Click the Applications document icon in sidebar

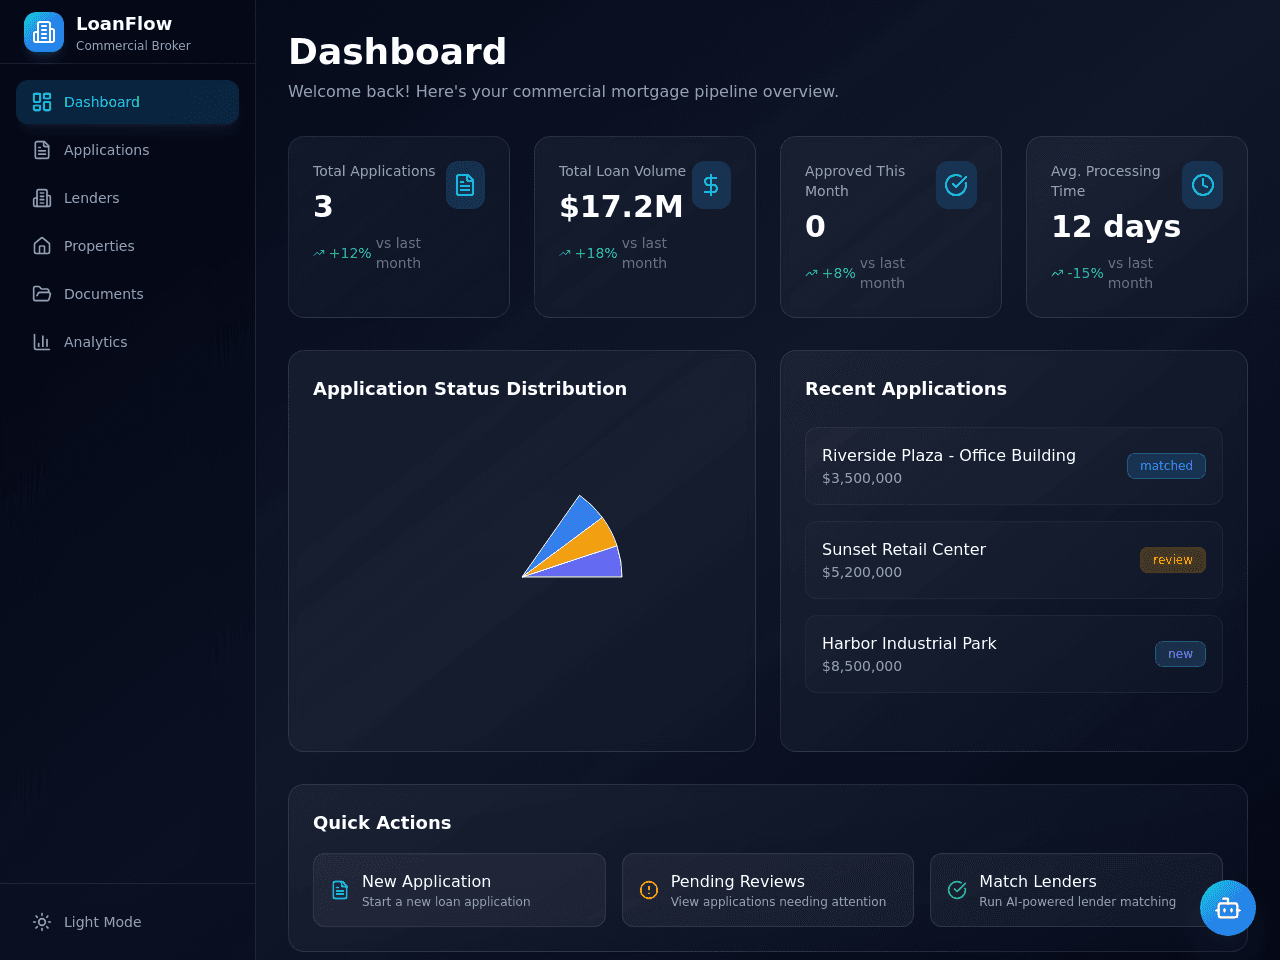click(x=42, y=150)
